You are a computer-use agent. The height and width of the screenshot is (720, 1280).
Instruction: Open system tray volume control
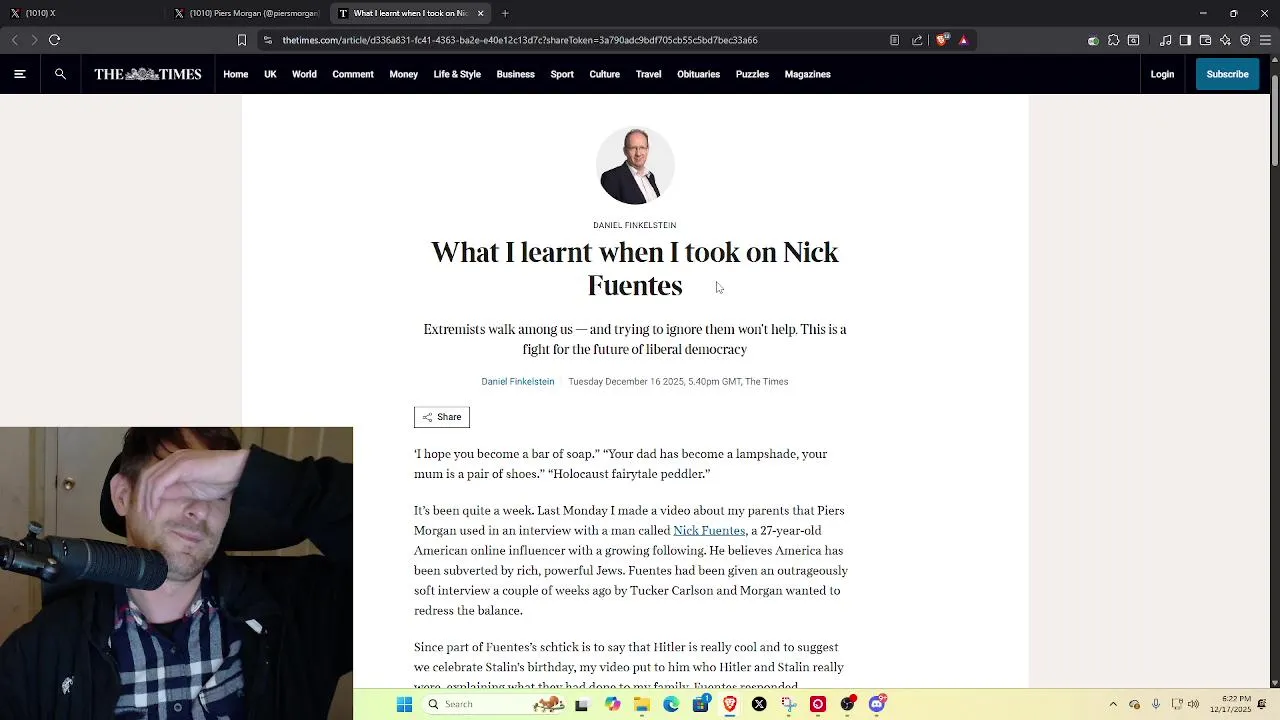pyautogui.click(x=1193, y=704)
